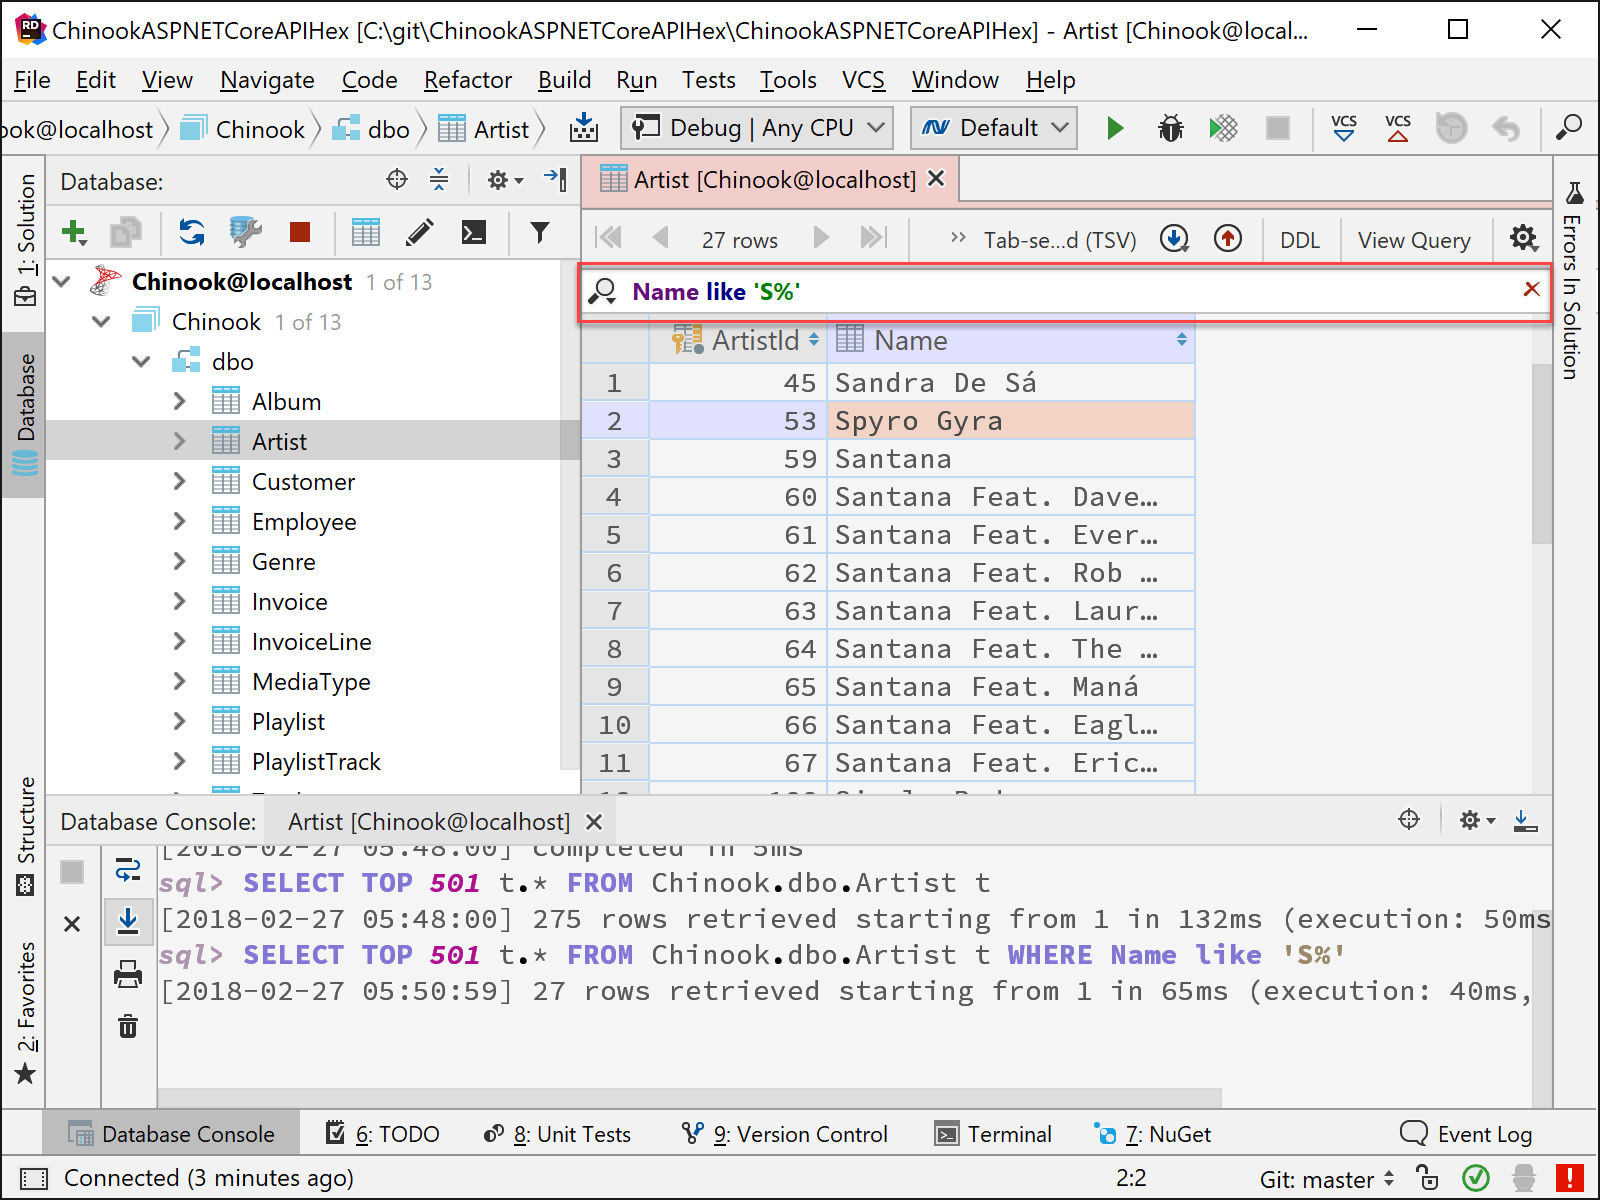Open the Git: master branch selector
Image resolution: width=1600 pixels, height=1200 pixels.
point(1327,1179)
